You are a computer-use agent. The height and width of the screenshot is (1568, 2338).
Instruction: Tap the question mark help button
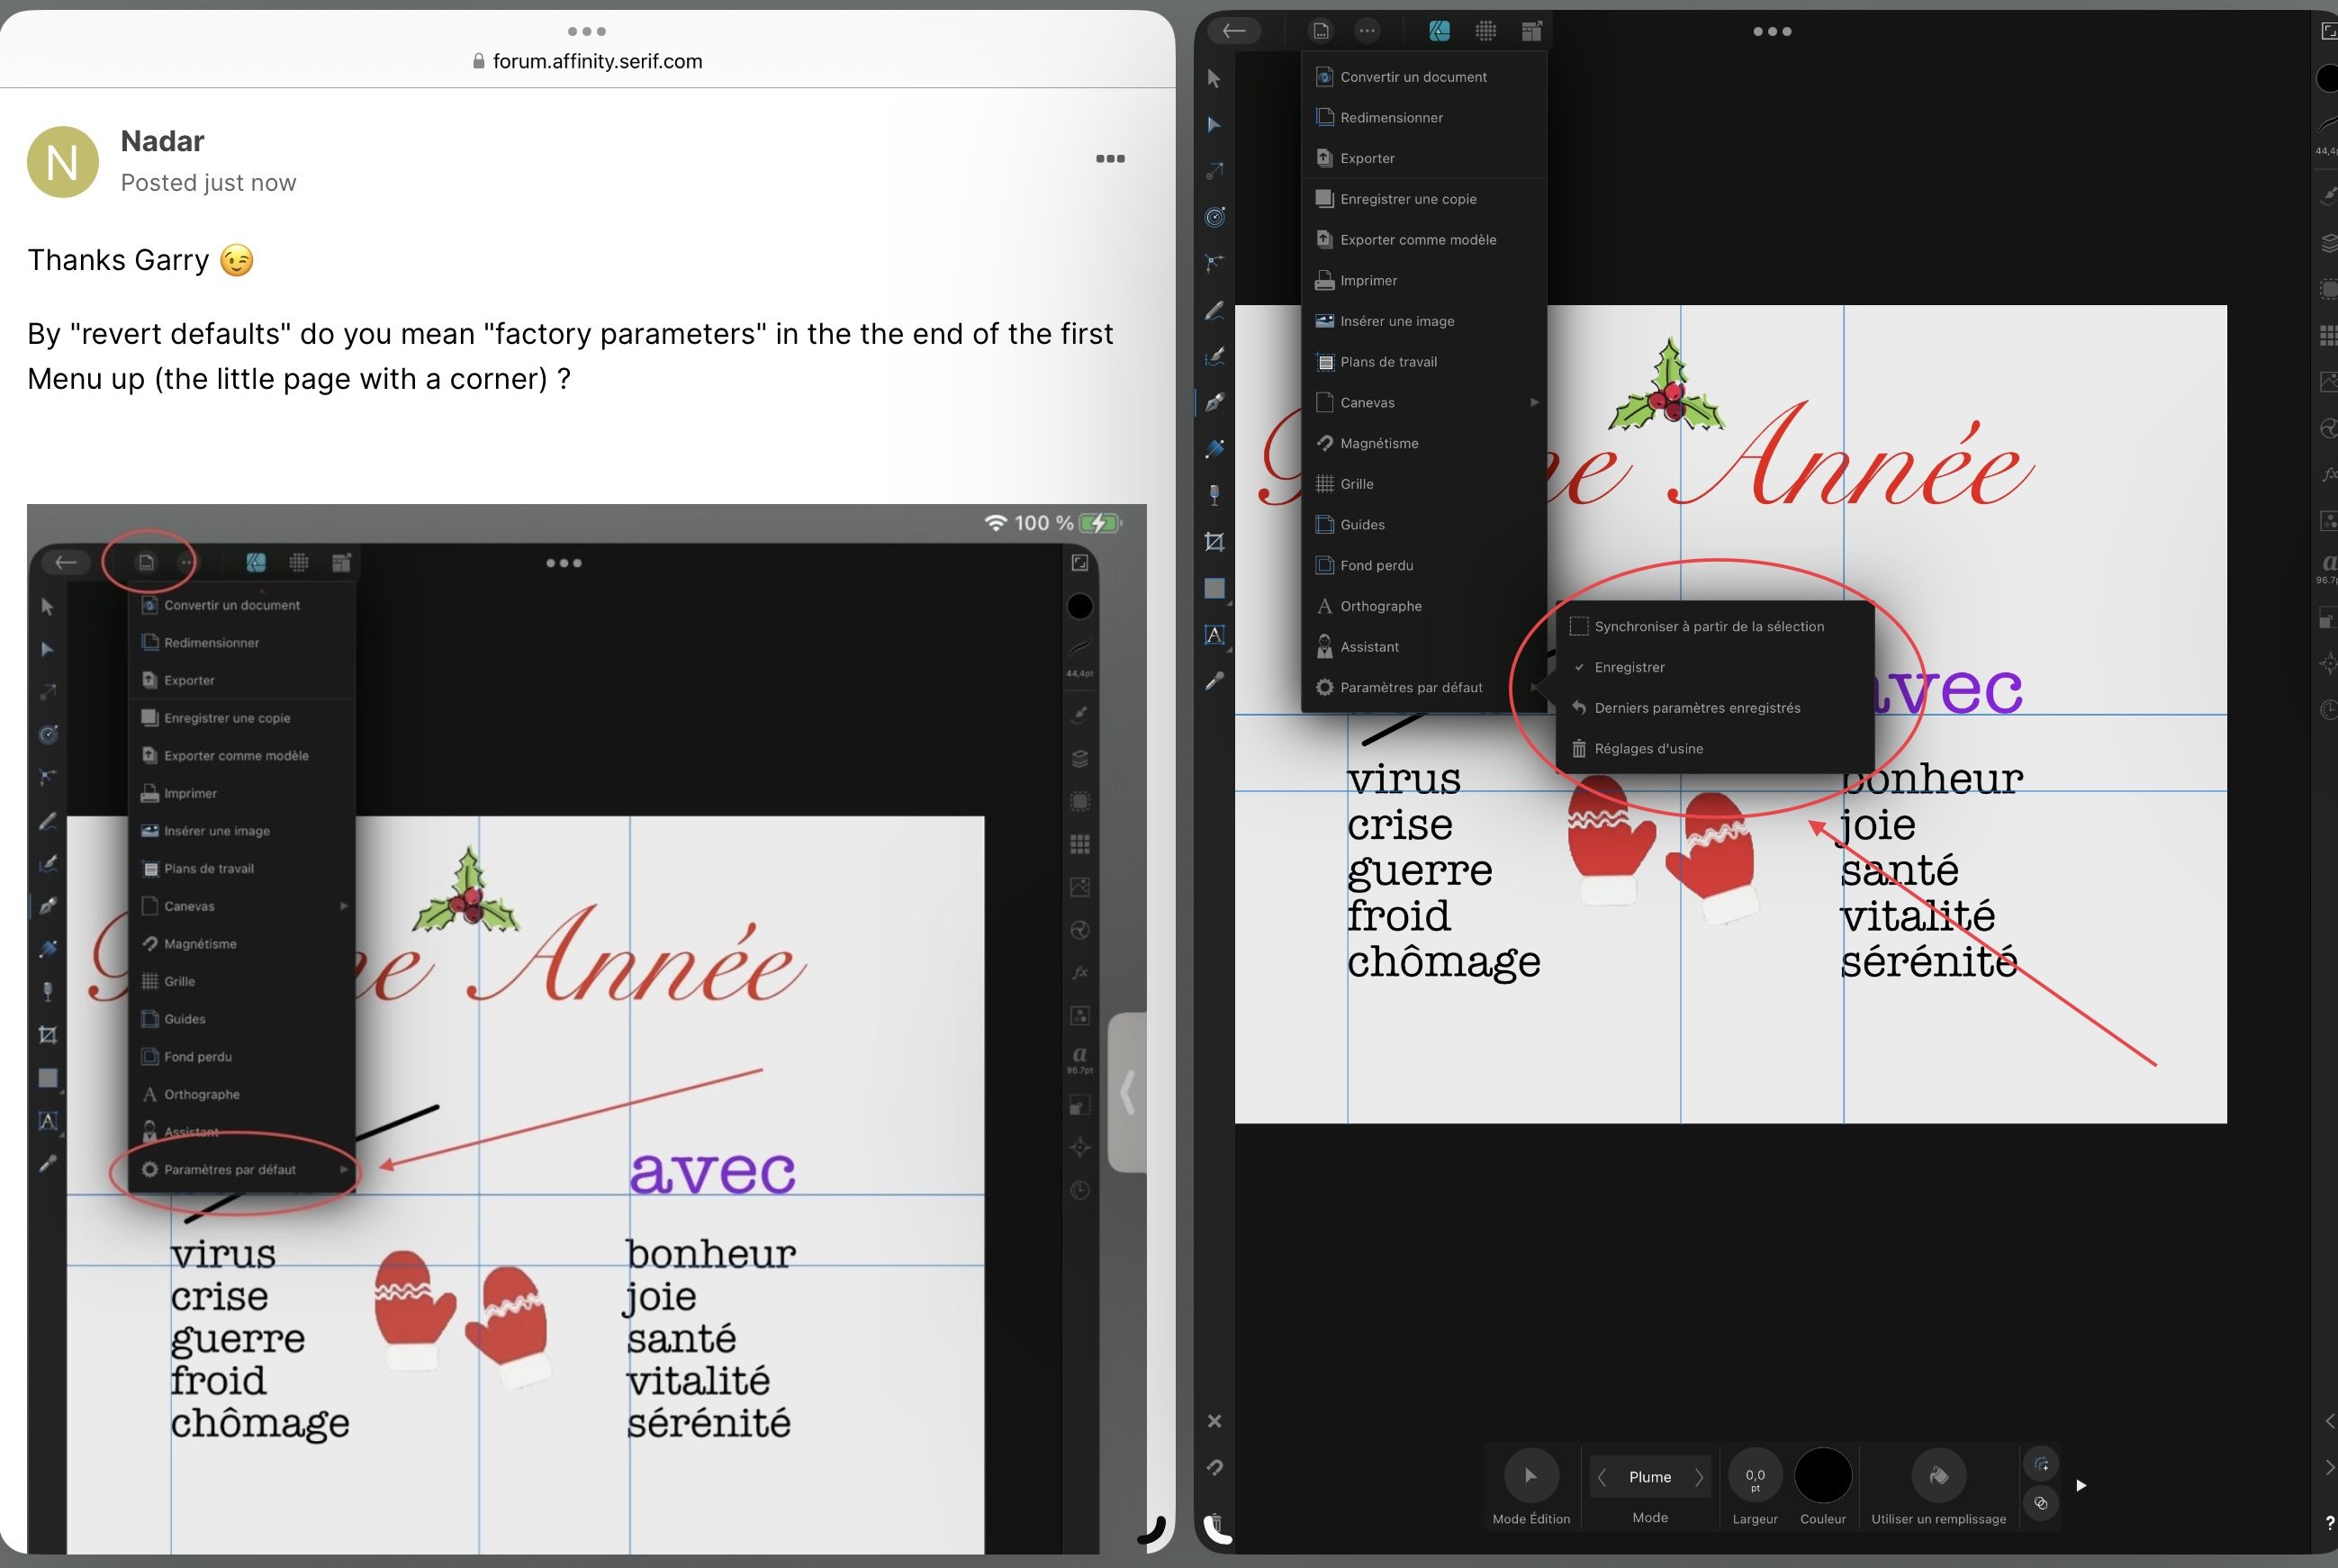2329,1522
